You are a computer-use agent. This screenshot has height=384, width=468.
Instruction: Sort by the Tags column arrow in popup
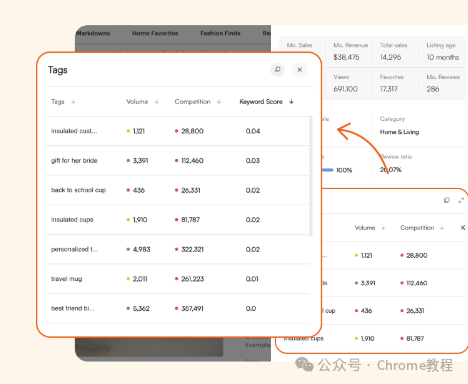coord(73,102)
